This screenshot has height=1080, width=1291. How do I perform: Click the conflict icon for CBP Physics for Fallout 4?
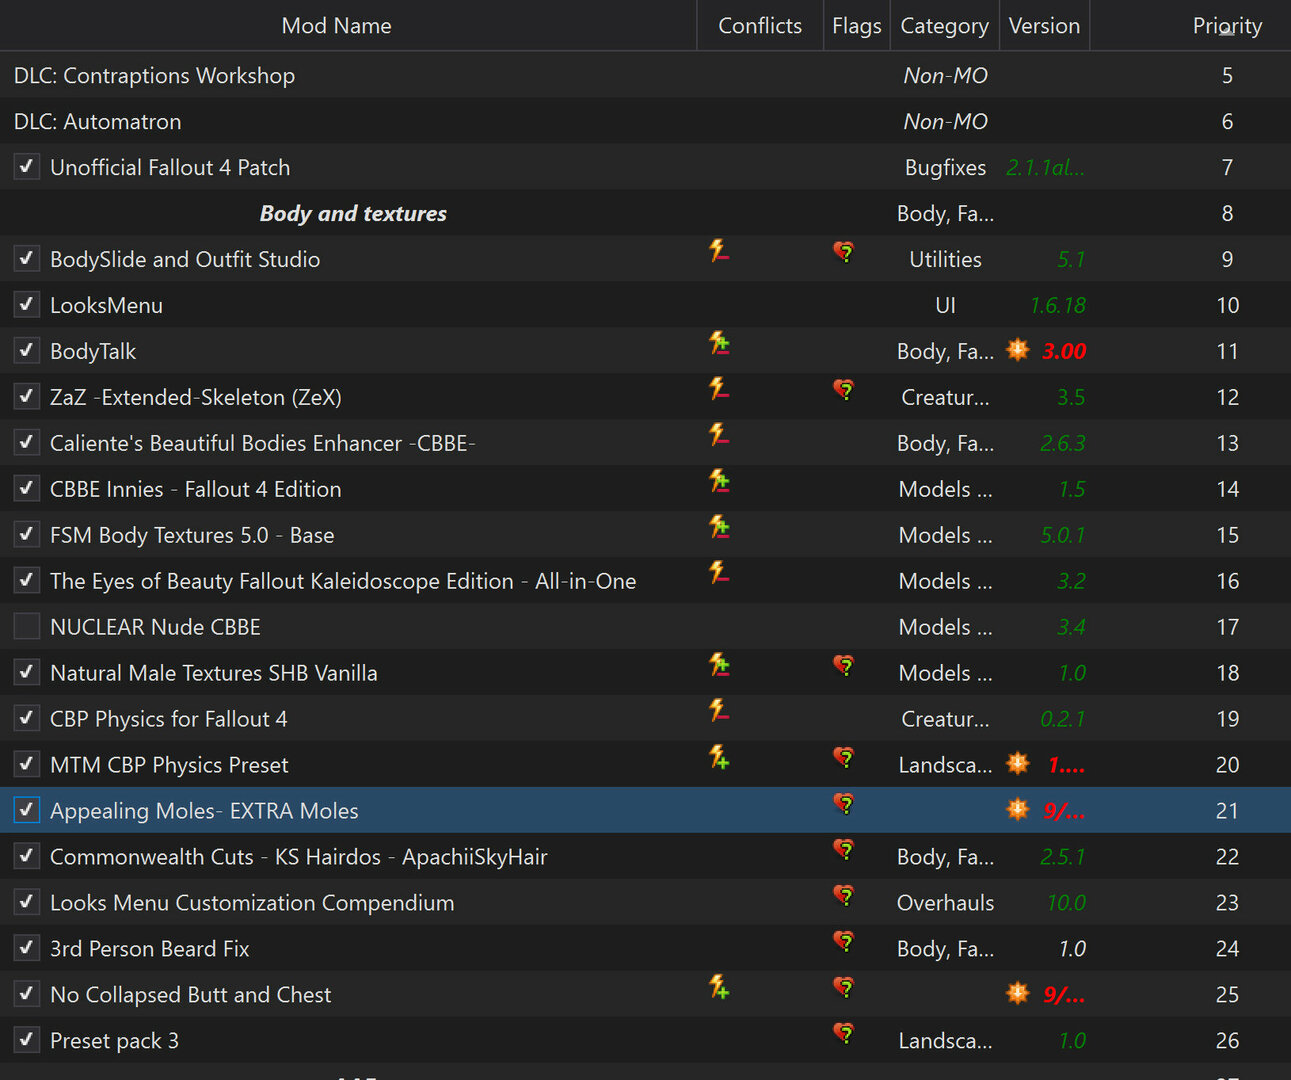coord(719,710)
